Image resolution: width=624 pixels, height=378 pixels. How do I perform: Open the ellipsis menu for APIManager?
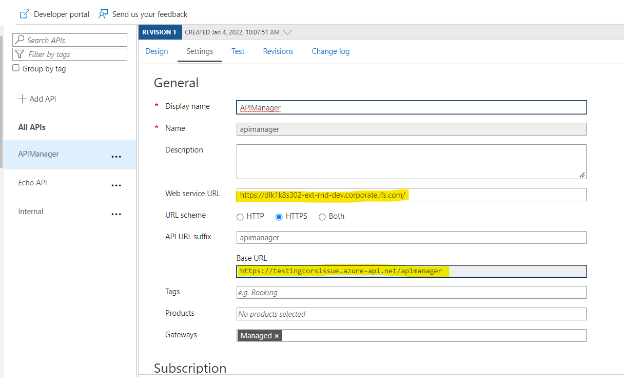coord(116,157)
